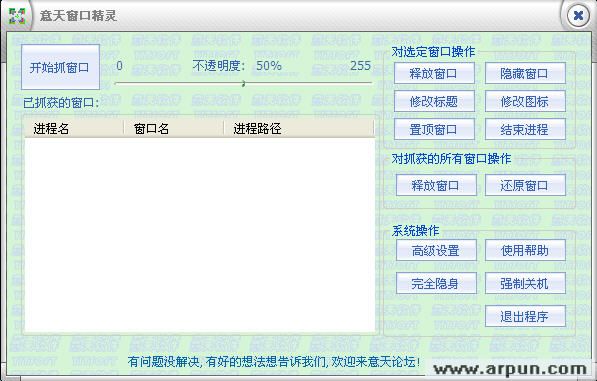Click 释放窗口 under 对抓获的所有窗口操作

coord(436,185)
